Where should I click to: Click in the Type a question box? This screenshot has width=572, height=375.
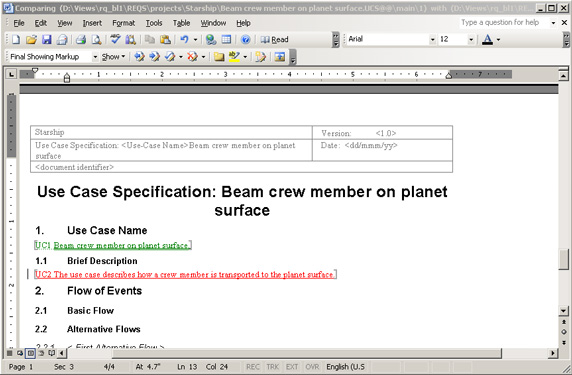tap(505, 23)
